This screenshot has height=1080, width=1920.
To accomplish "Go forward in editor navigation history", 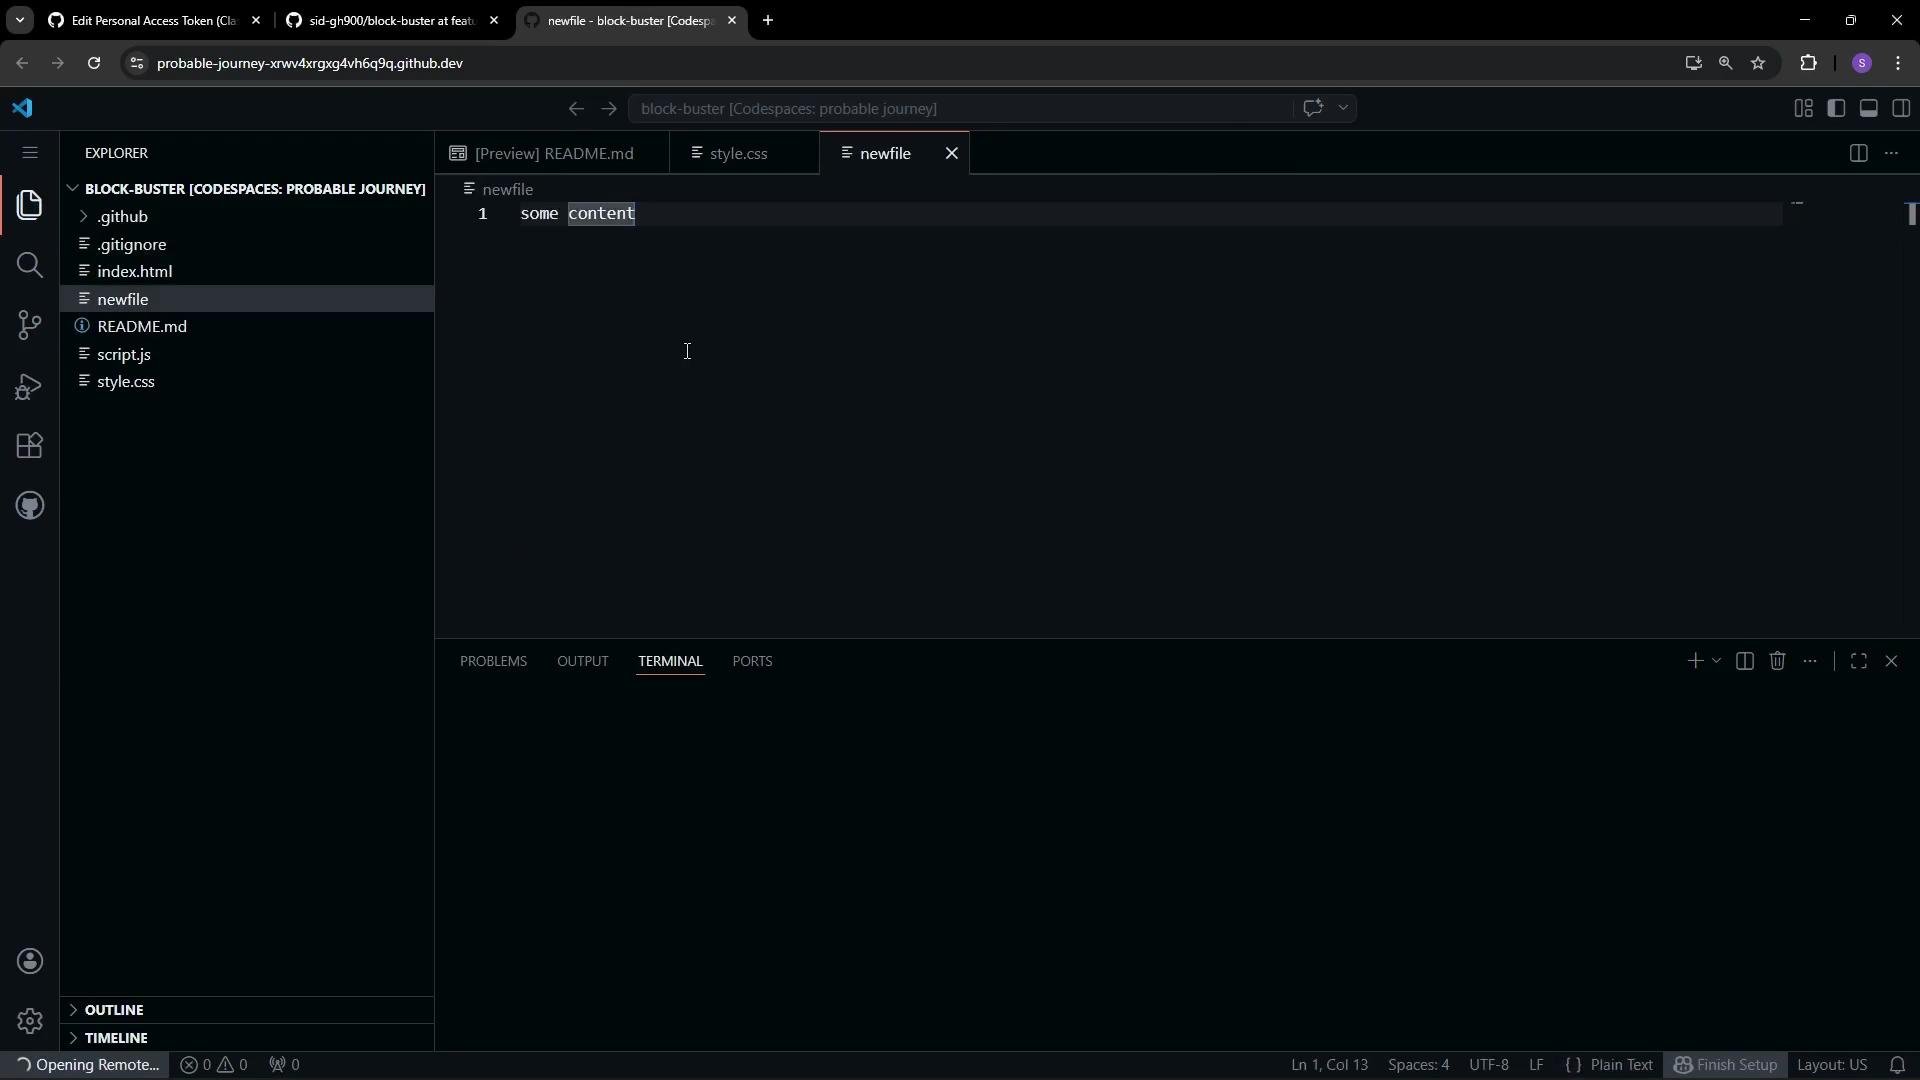I will coord(609,108).
